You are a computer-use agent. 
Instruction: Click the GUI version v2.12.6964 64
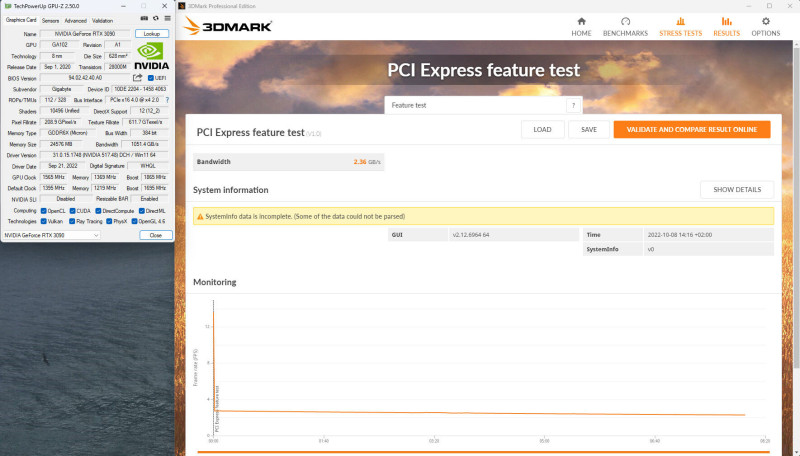514,235
